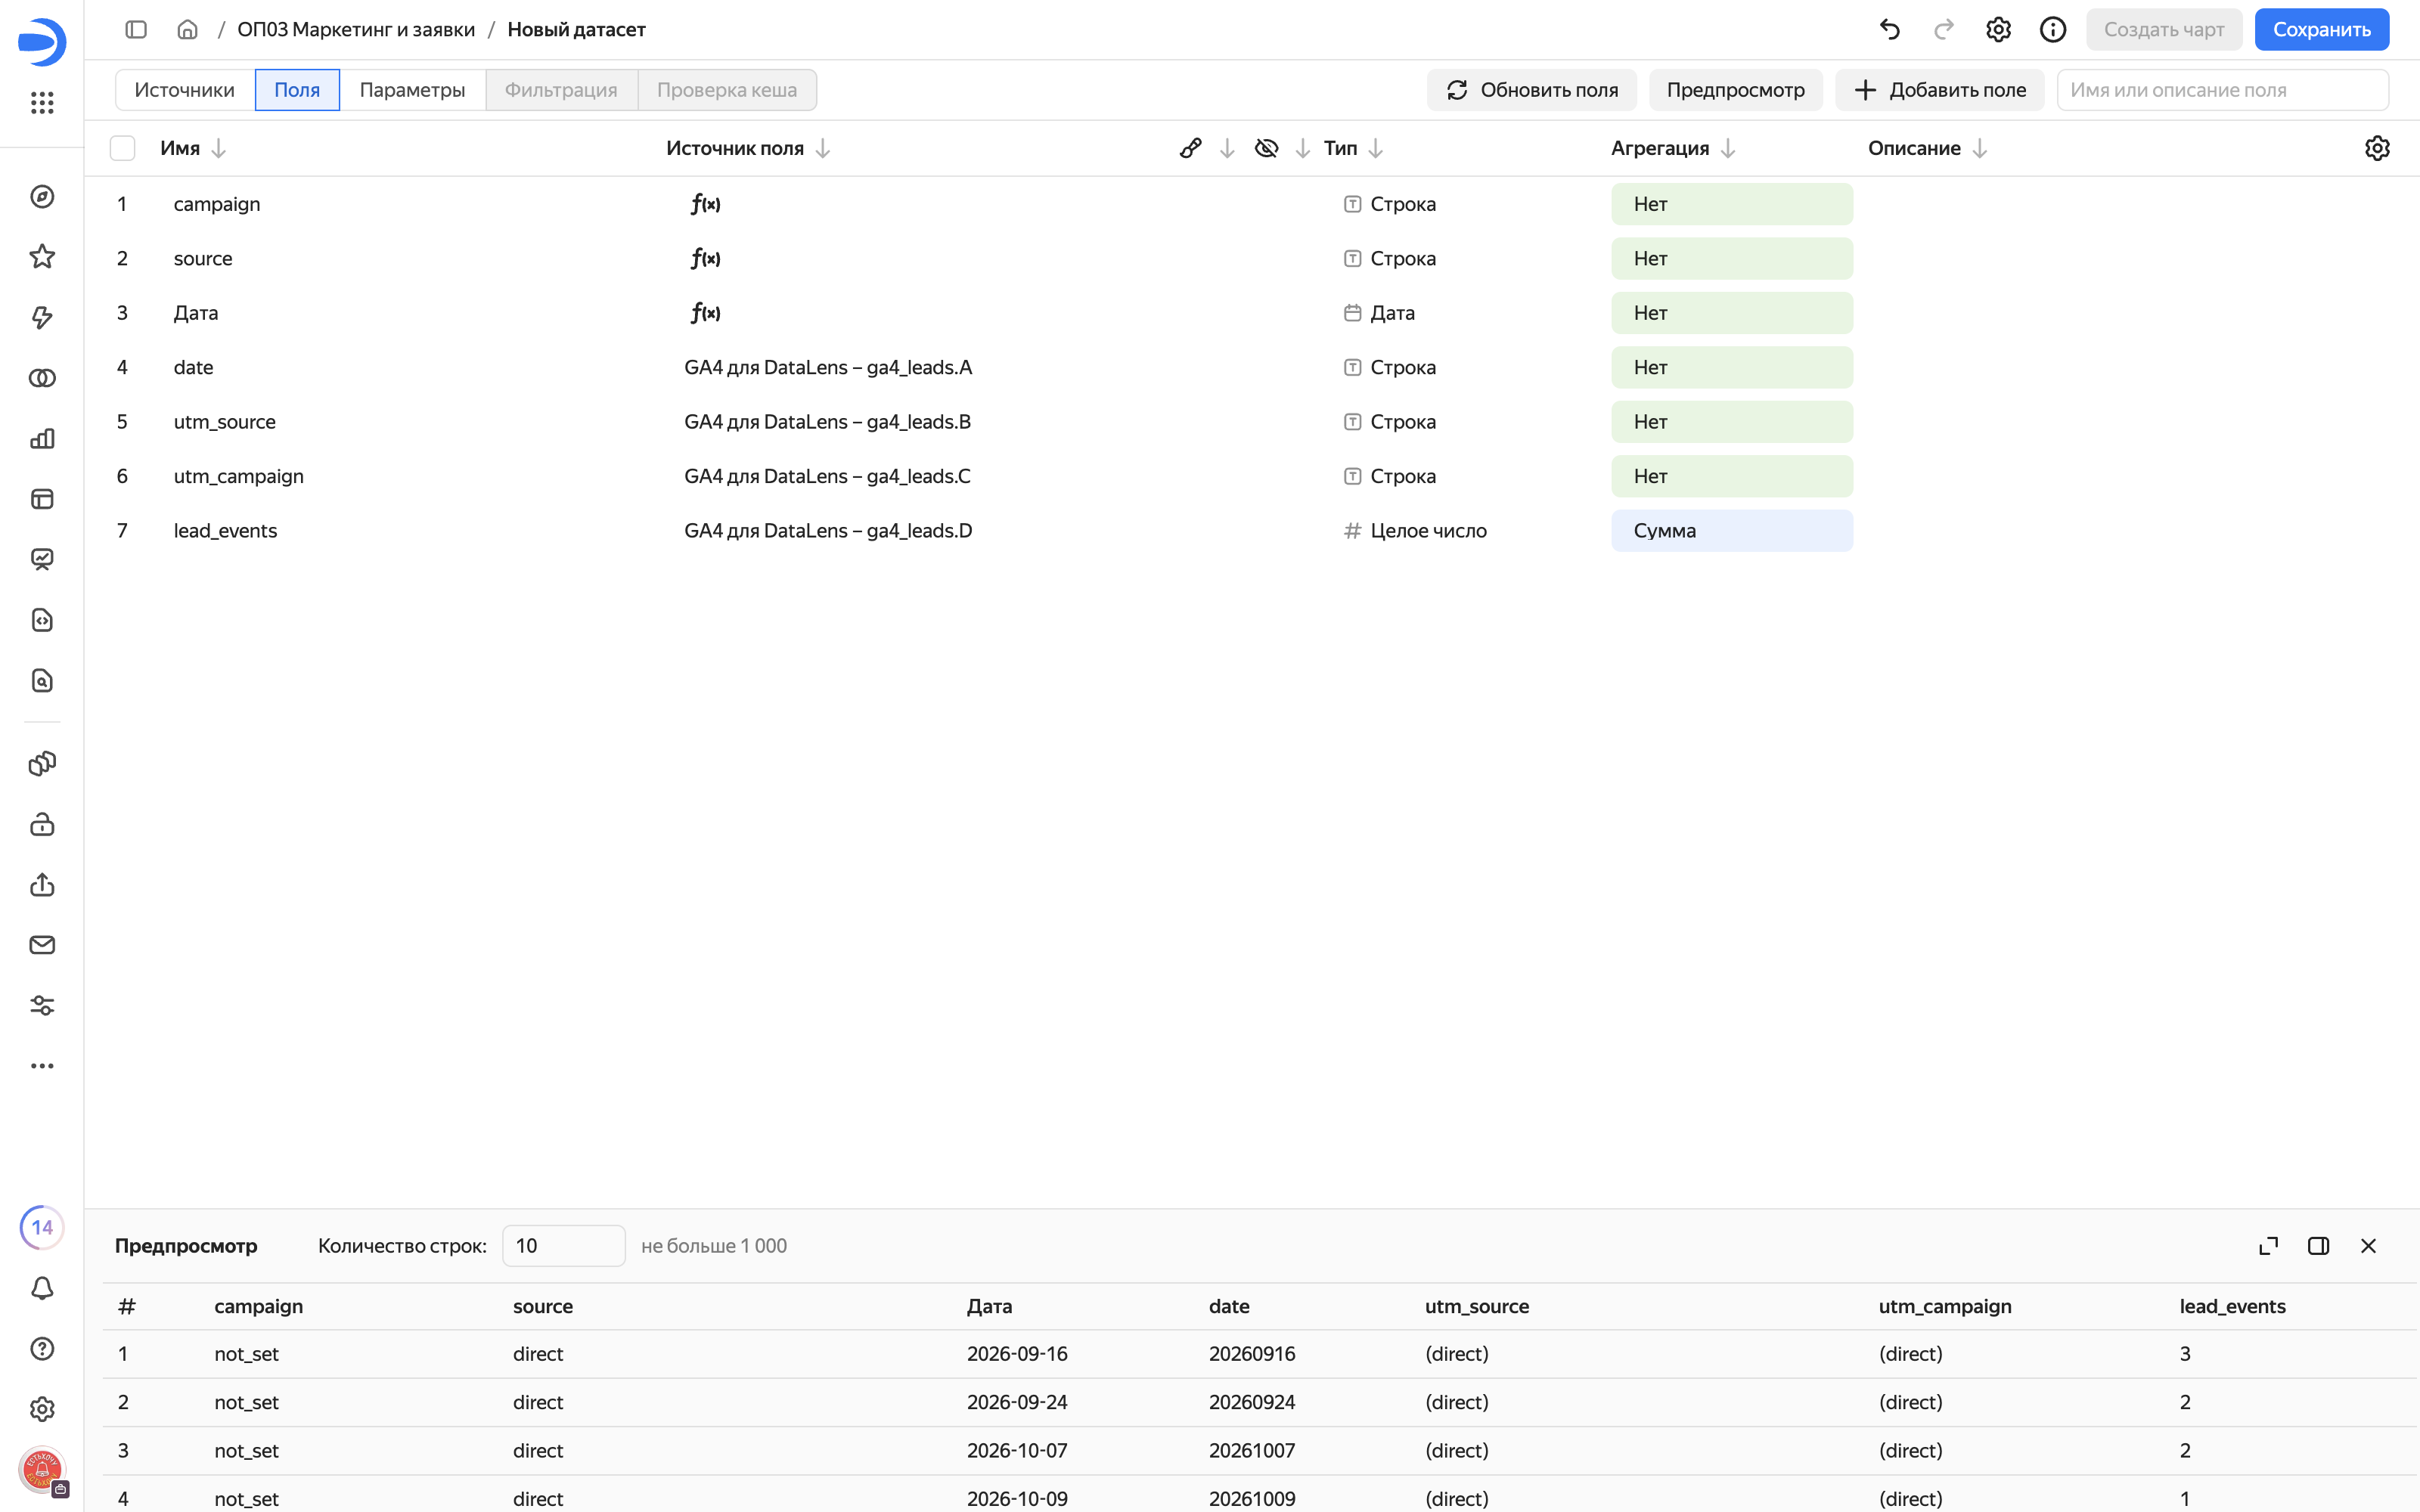Viewport: 2420px width, 1512px height.
Task: Focus the field name search input
Action: click(x=2222, y=90)
